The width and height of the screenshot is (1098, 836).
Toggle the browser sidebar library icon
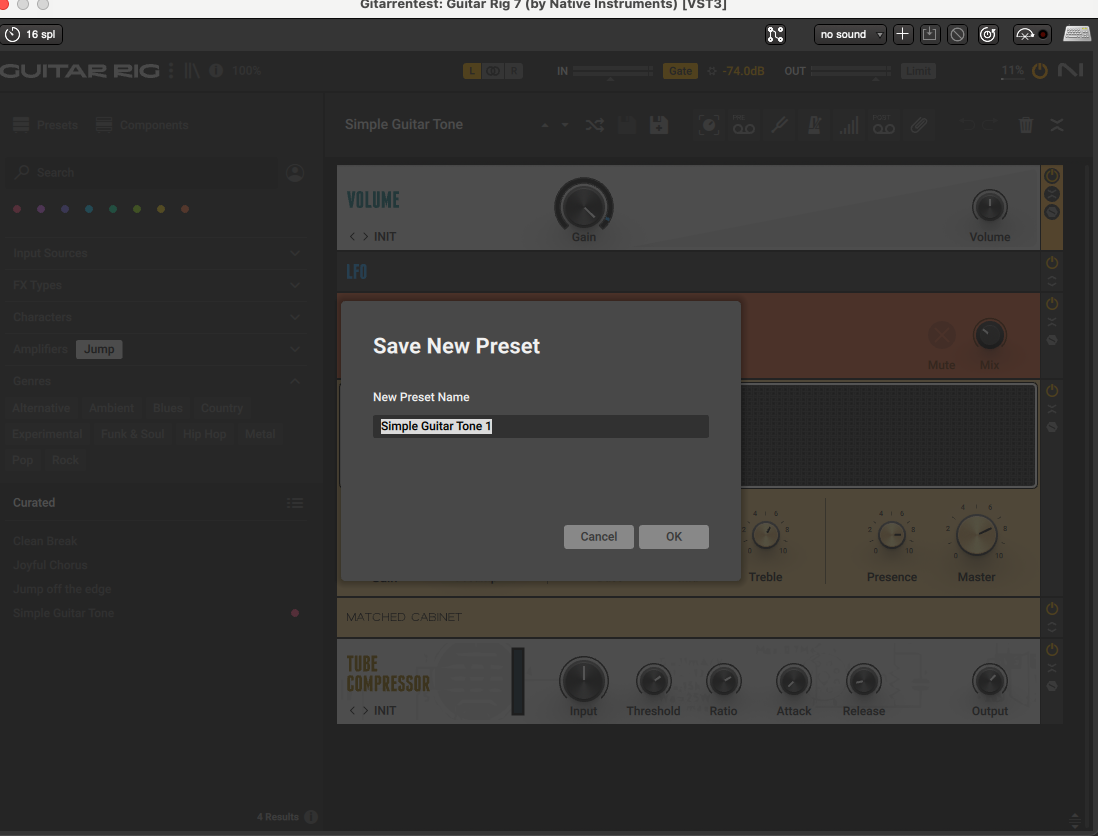(x=192, y=71)
